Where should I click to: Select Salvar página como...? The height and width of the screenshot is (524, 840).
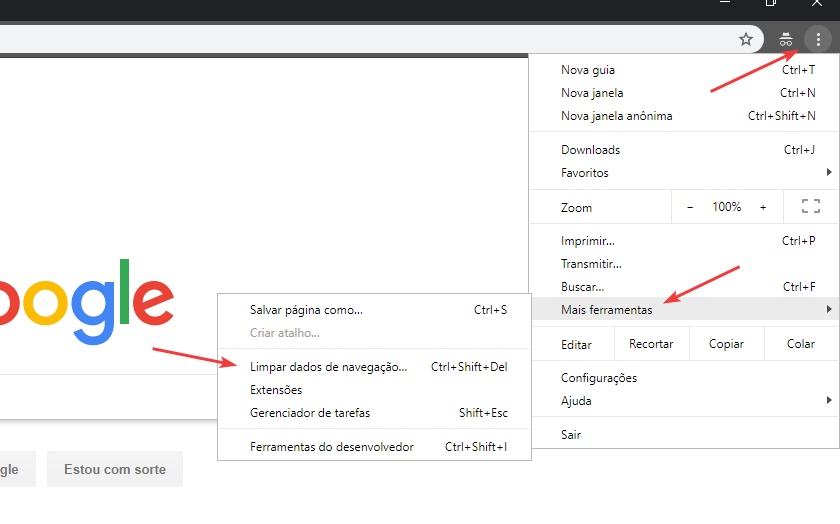point(374,310)
